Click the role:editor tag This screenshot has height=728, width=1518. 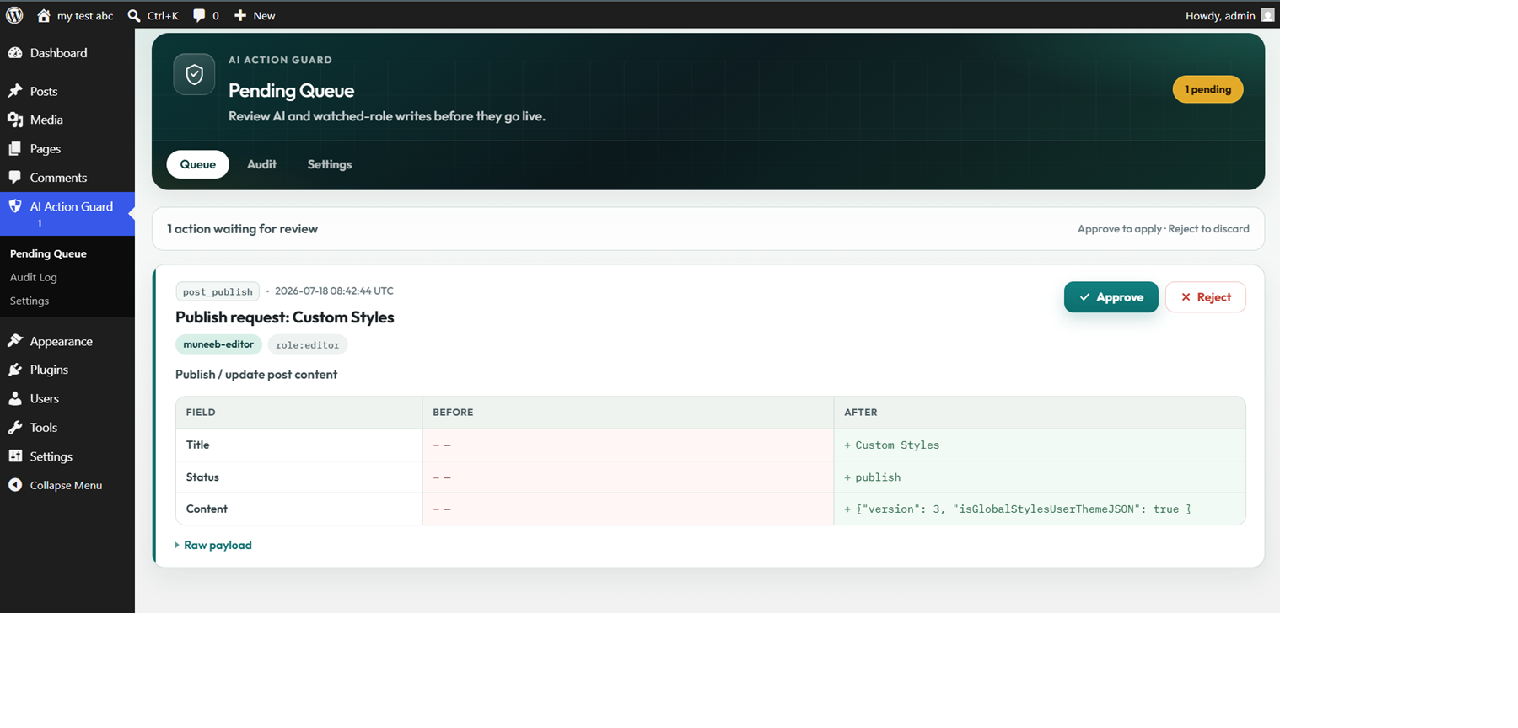tap(308, 344)
